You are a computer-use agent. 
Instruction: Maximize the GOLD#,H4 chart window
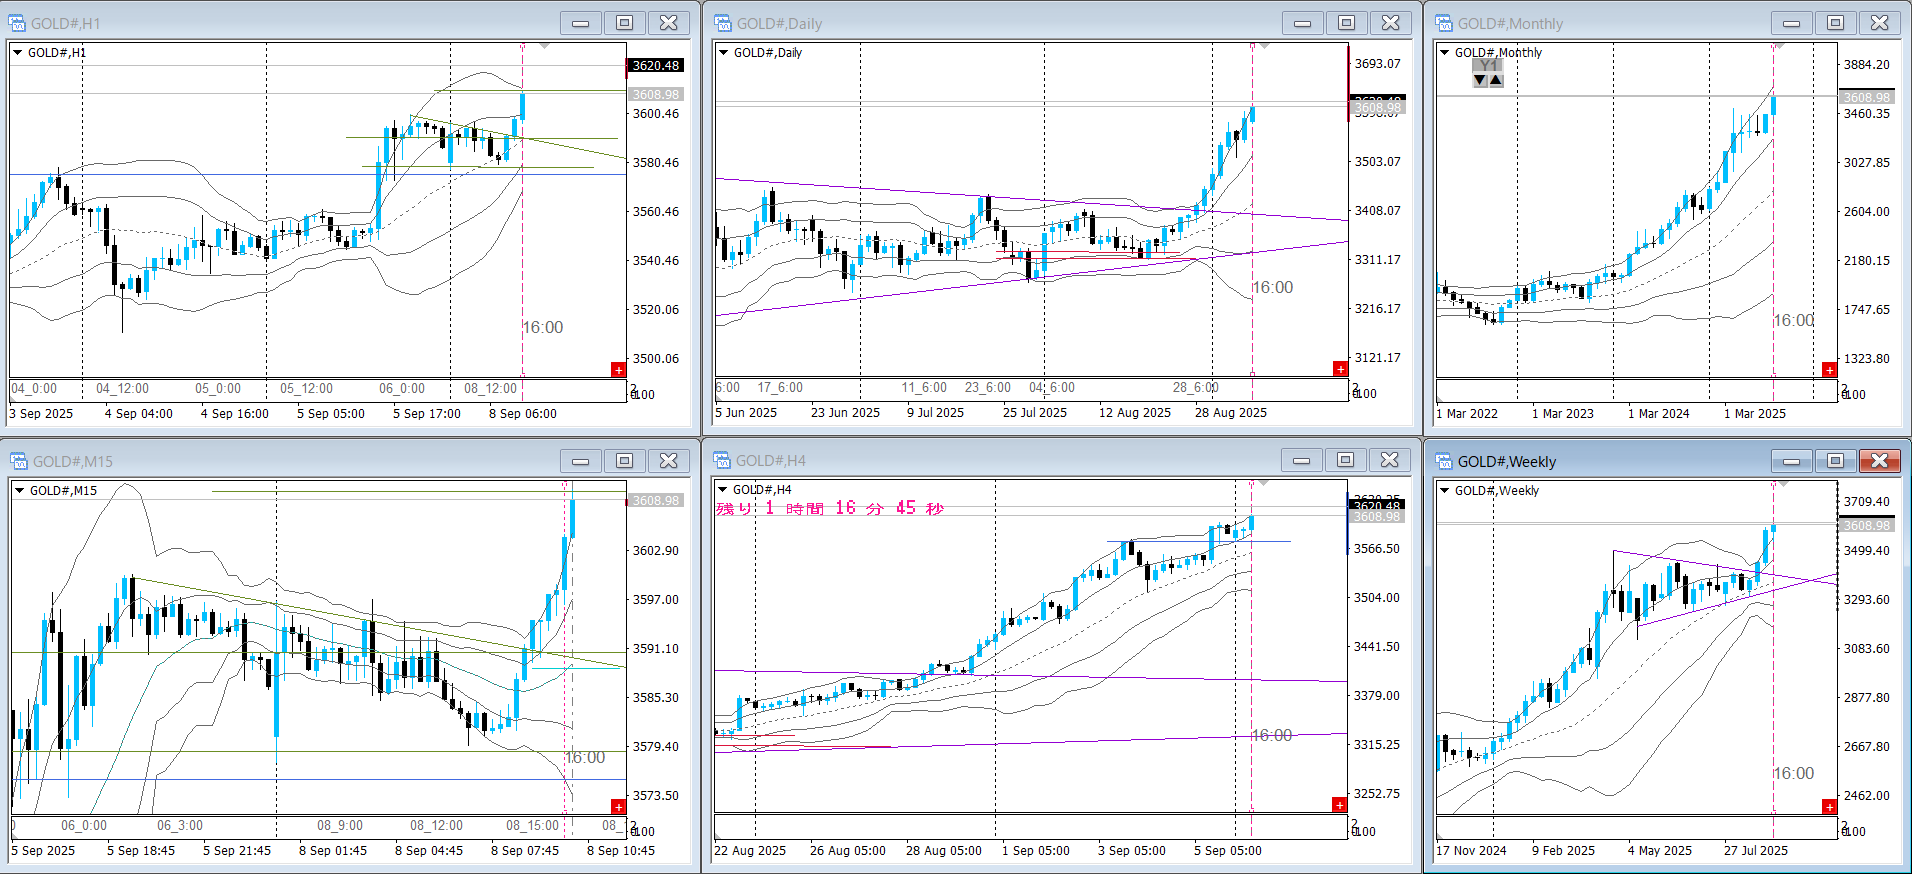(x=1346, y=459)
